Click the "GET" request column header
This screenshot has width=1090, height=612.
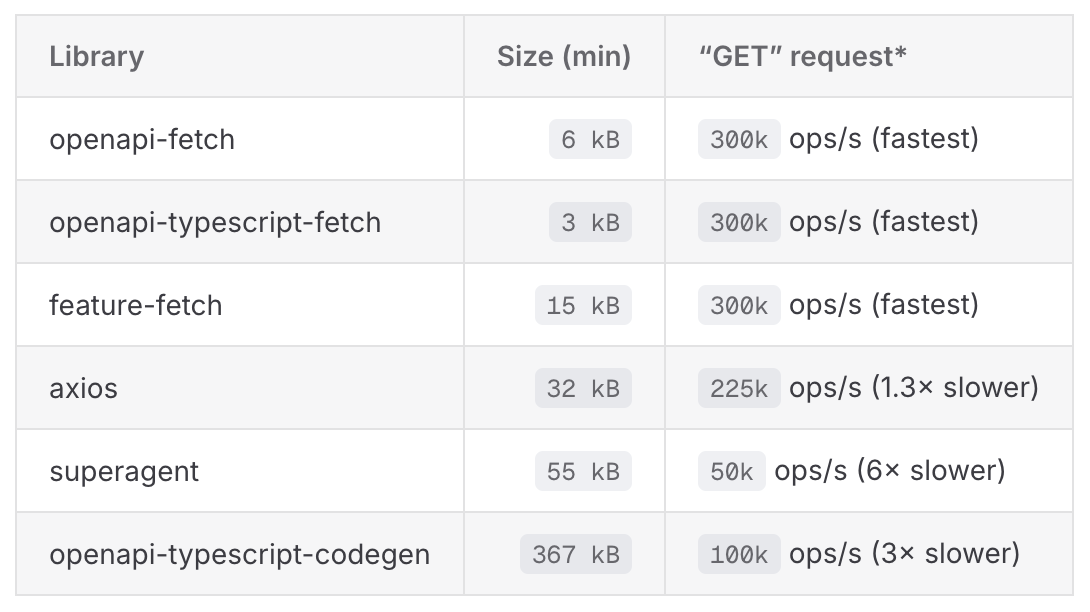coord(802,57)
